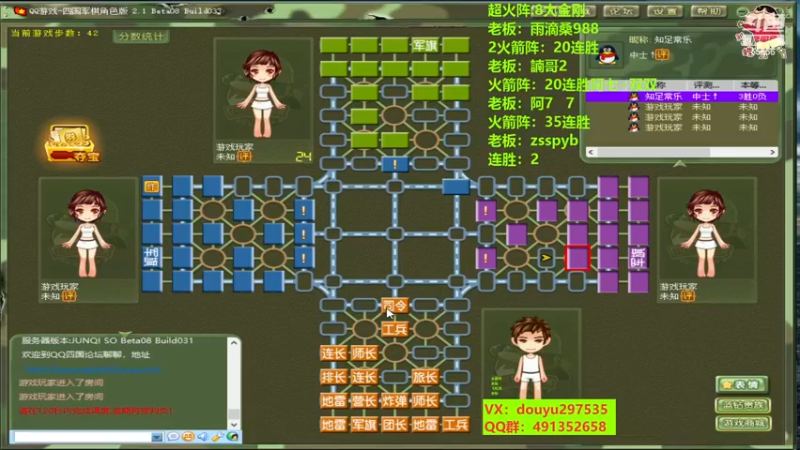
Task: Click the globe avatar icon in chat toolbar
Action: coord(233,437)
